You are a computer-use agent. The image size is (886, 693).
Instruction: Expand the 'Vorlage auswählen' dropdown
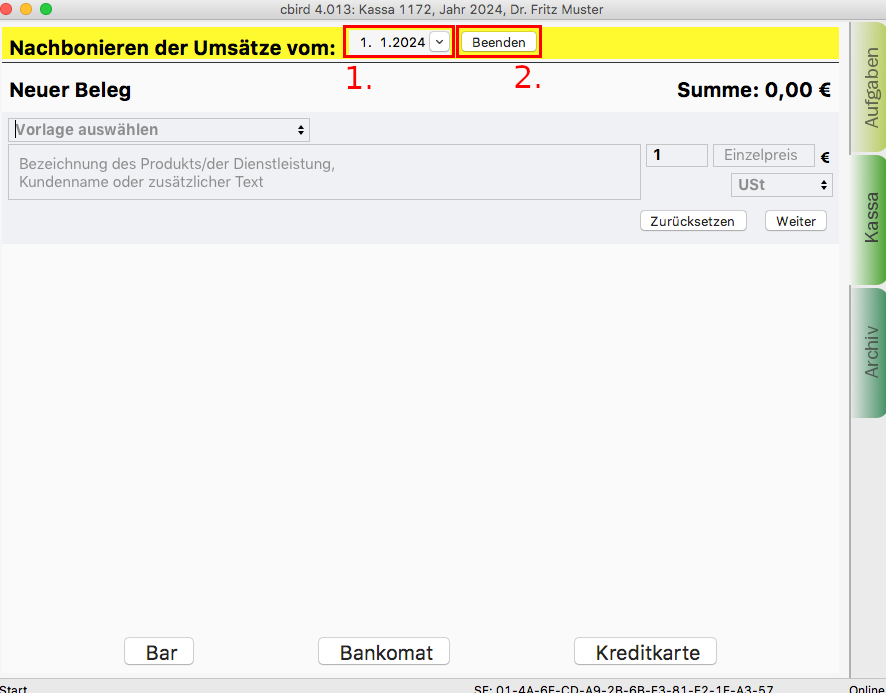[x=159, y=130]
